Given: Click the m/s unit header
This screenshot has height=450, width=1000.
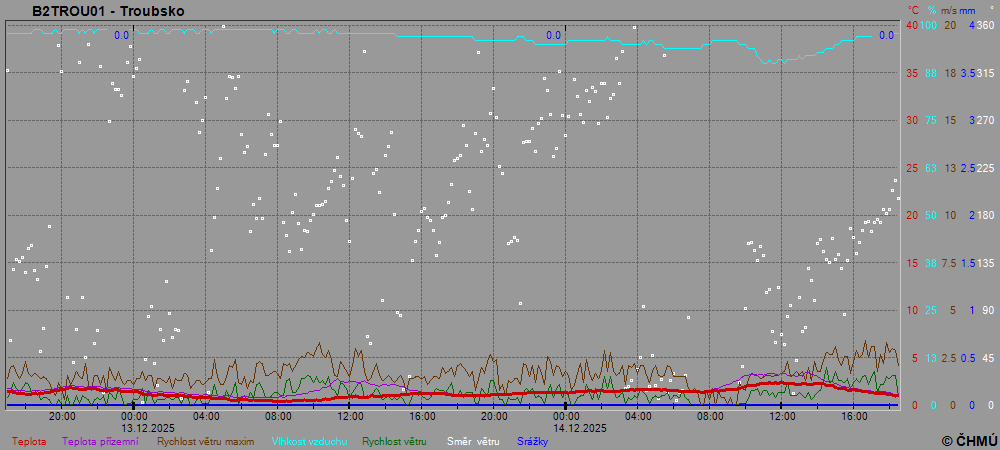Looking at the screenshot, I should pyautogui.click(x=948, y=10).
